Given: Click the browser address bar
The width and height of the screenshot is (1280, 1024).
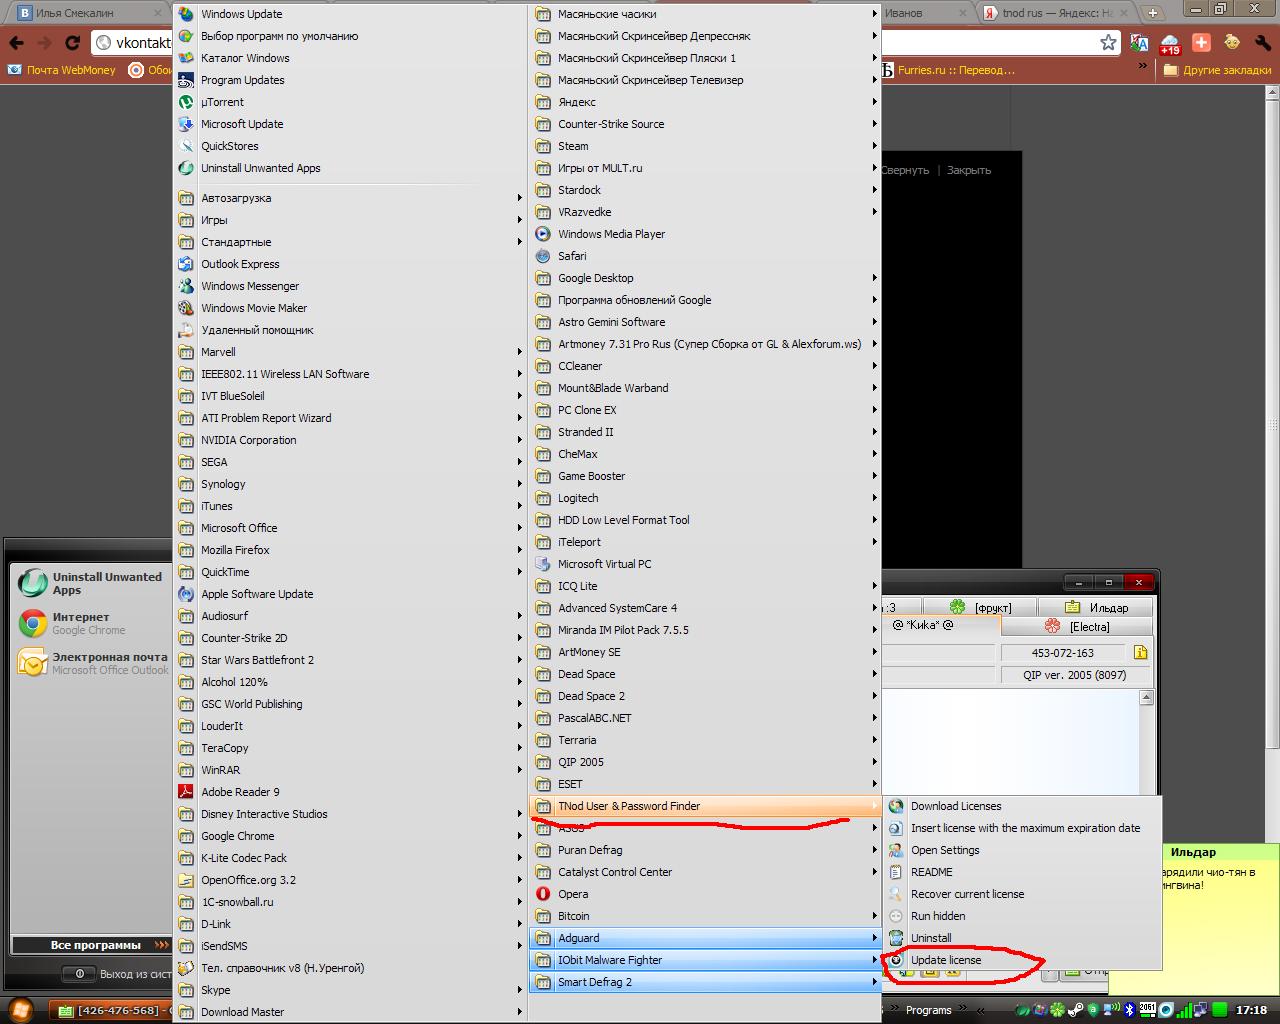Looking at the screenshot, I should tap(605, 43).
